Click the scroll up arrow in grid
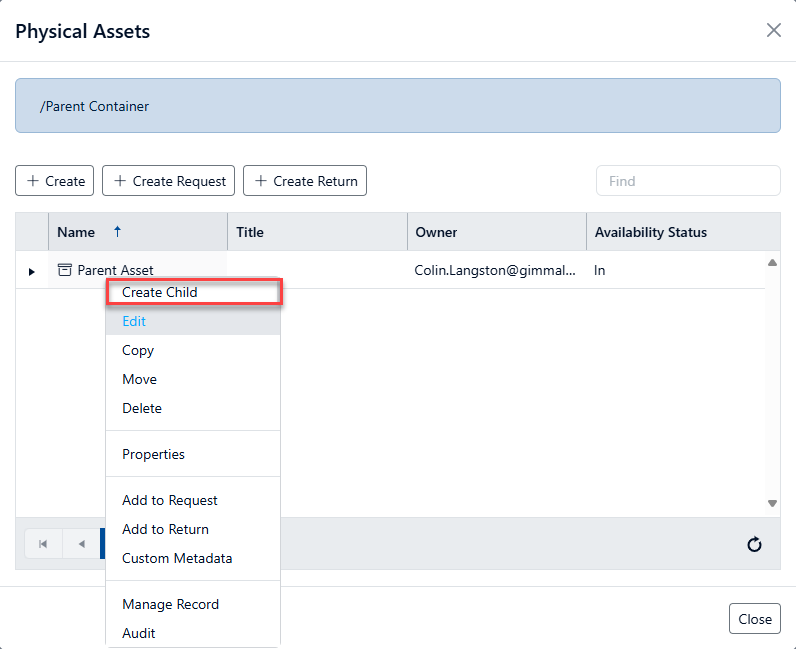Screen dimensions: 796x649 [772, 263]
